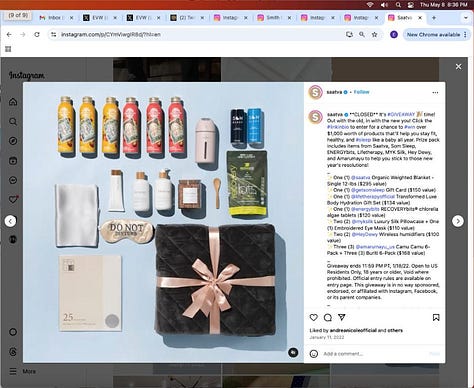Open @myksilk mention

pos(362,221)
